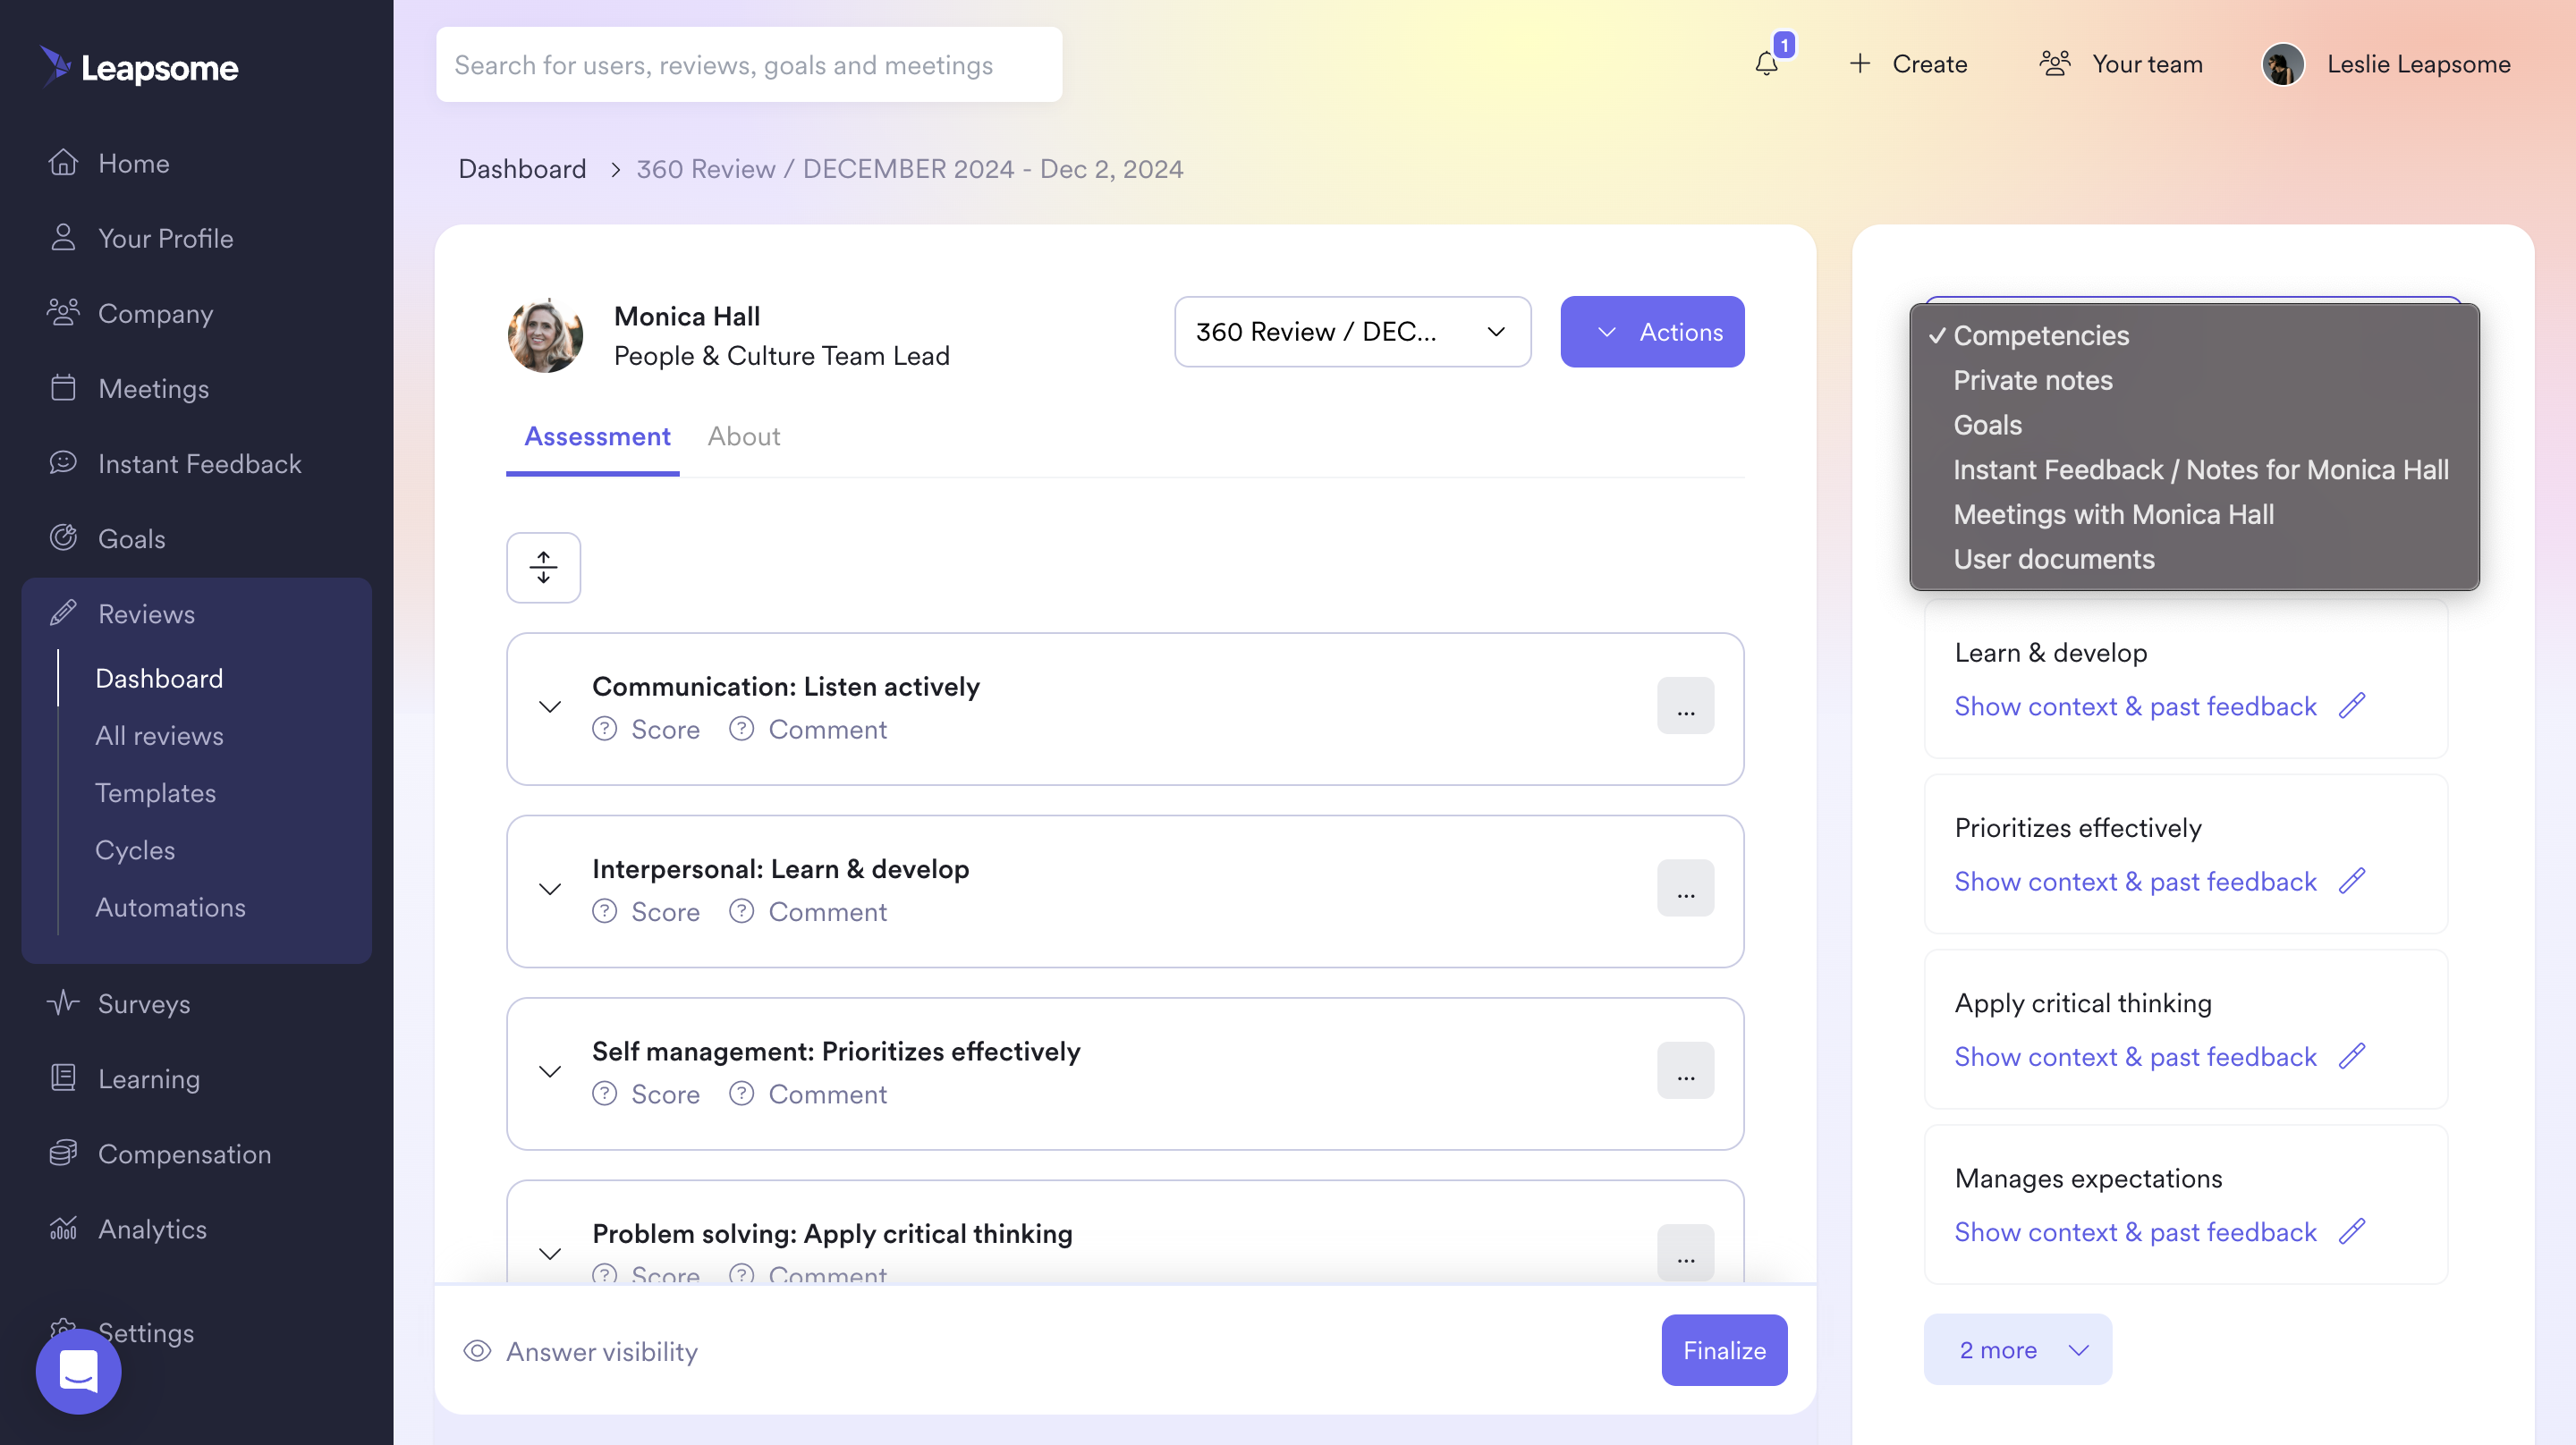The width and height of the screenshot is (2576, 1445).
Task: Open the 360 Review cycle dropdown
Action: coord(1352,332)
